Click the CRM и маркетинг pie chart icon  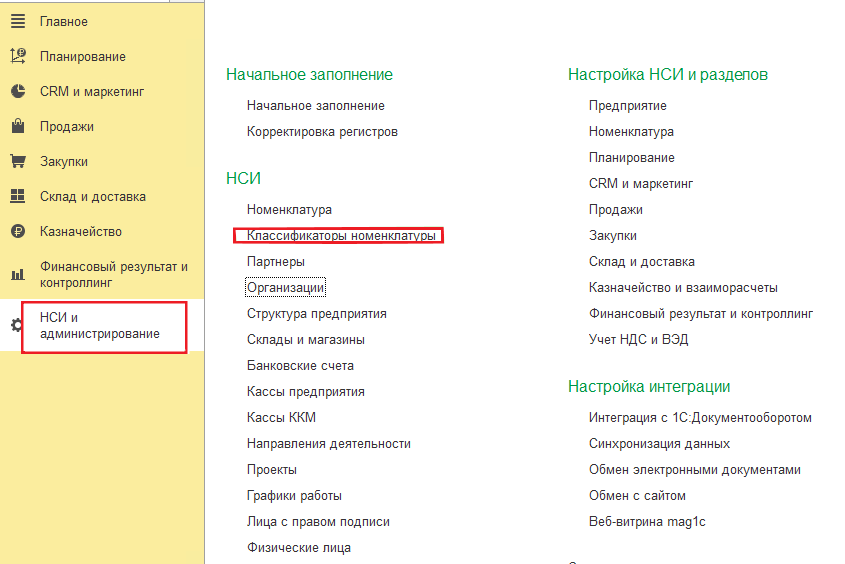coord(17,92)
